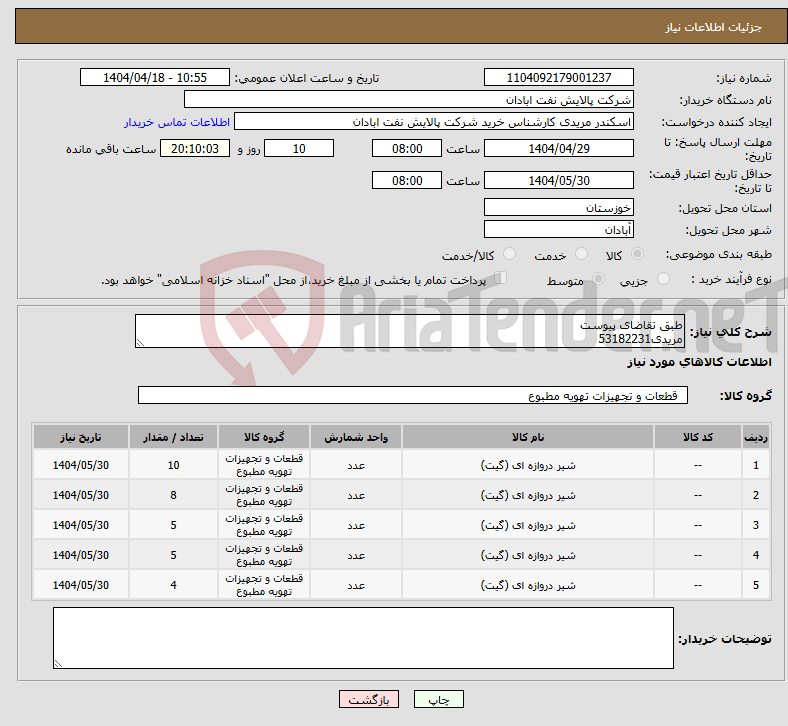
Task: Click the اطلاعات کالاهای مورد نیاز heading
Action: [699, 362]
